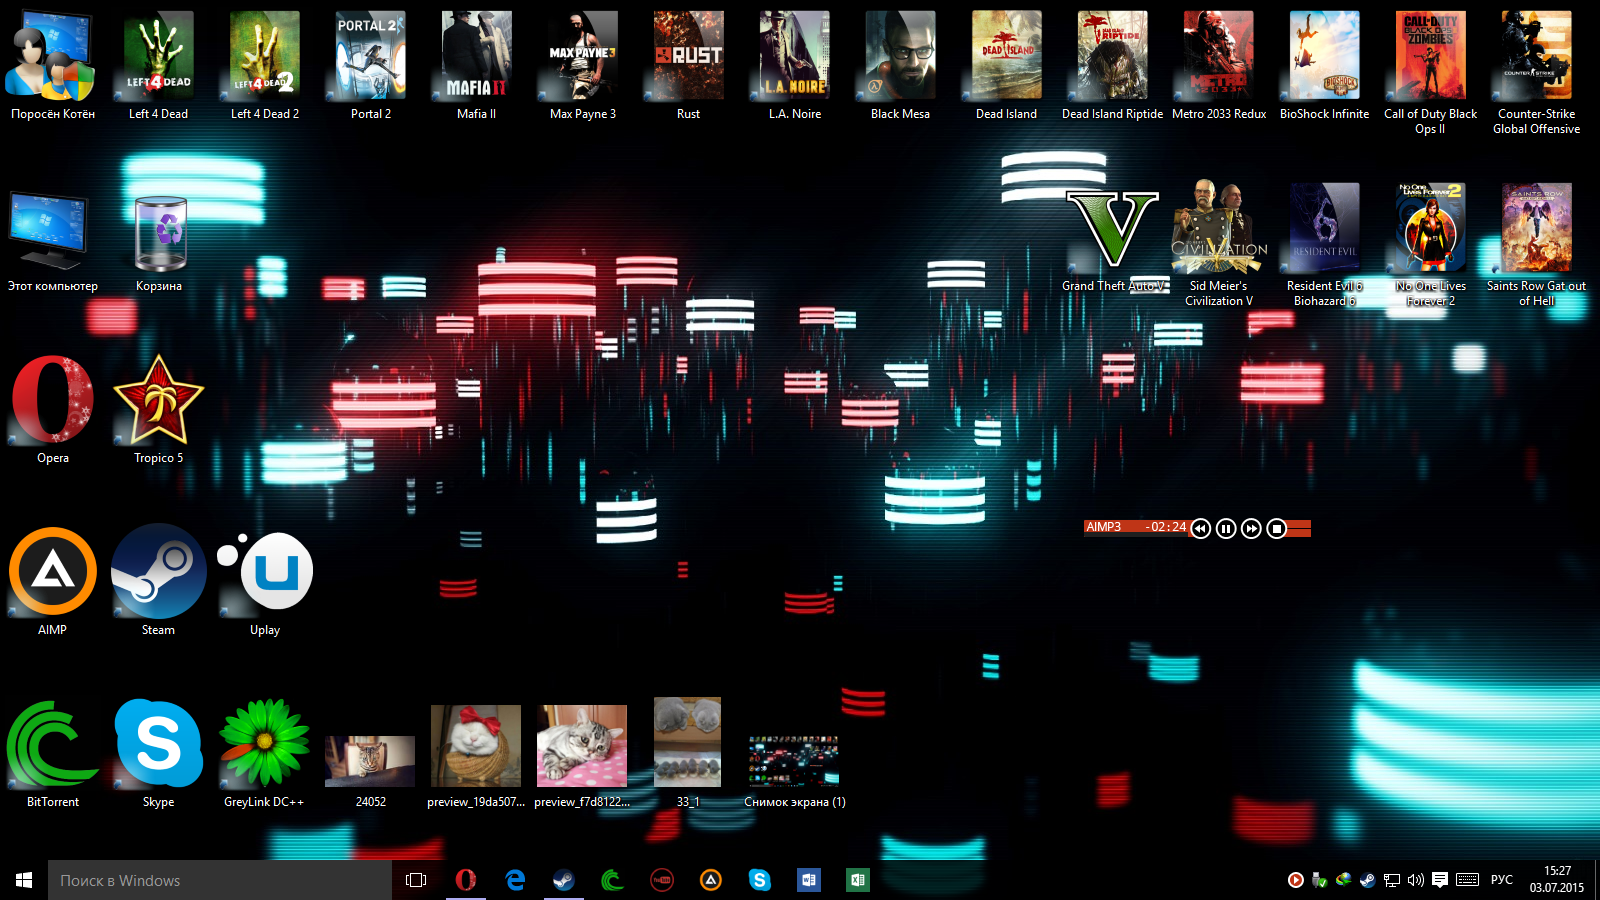This screenshot has height=900, width=1600.
Task: Open the volume control tray icon
Action: coord(1416,880)
